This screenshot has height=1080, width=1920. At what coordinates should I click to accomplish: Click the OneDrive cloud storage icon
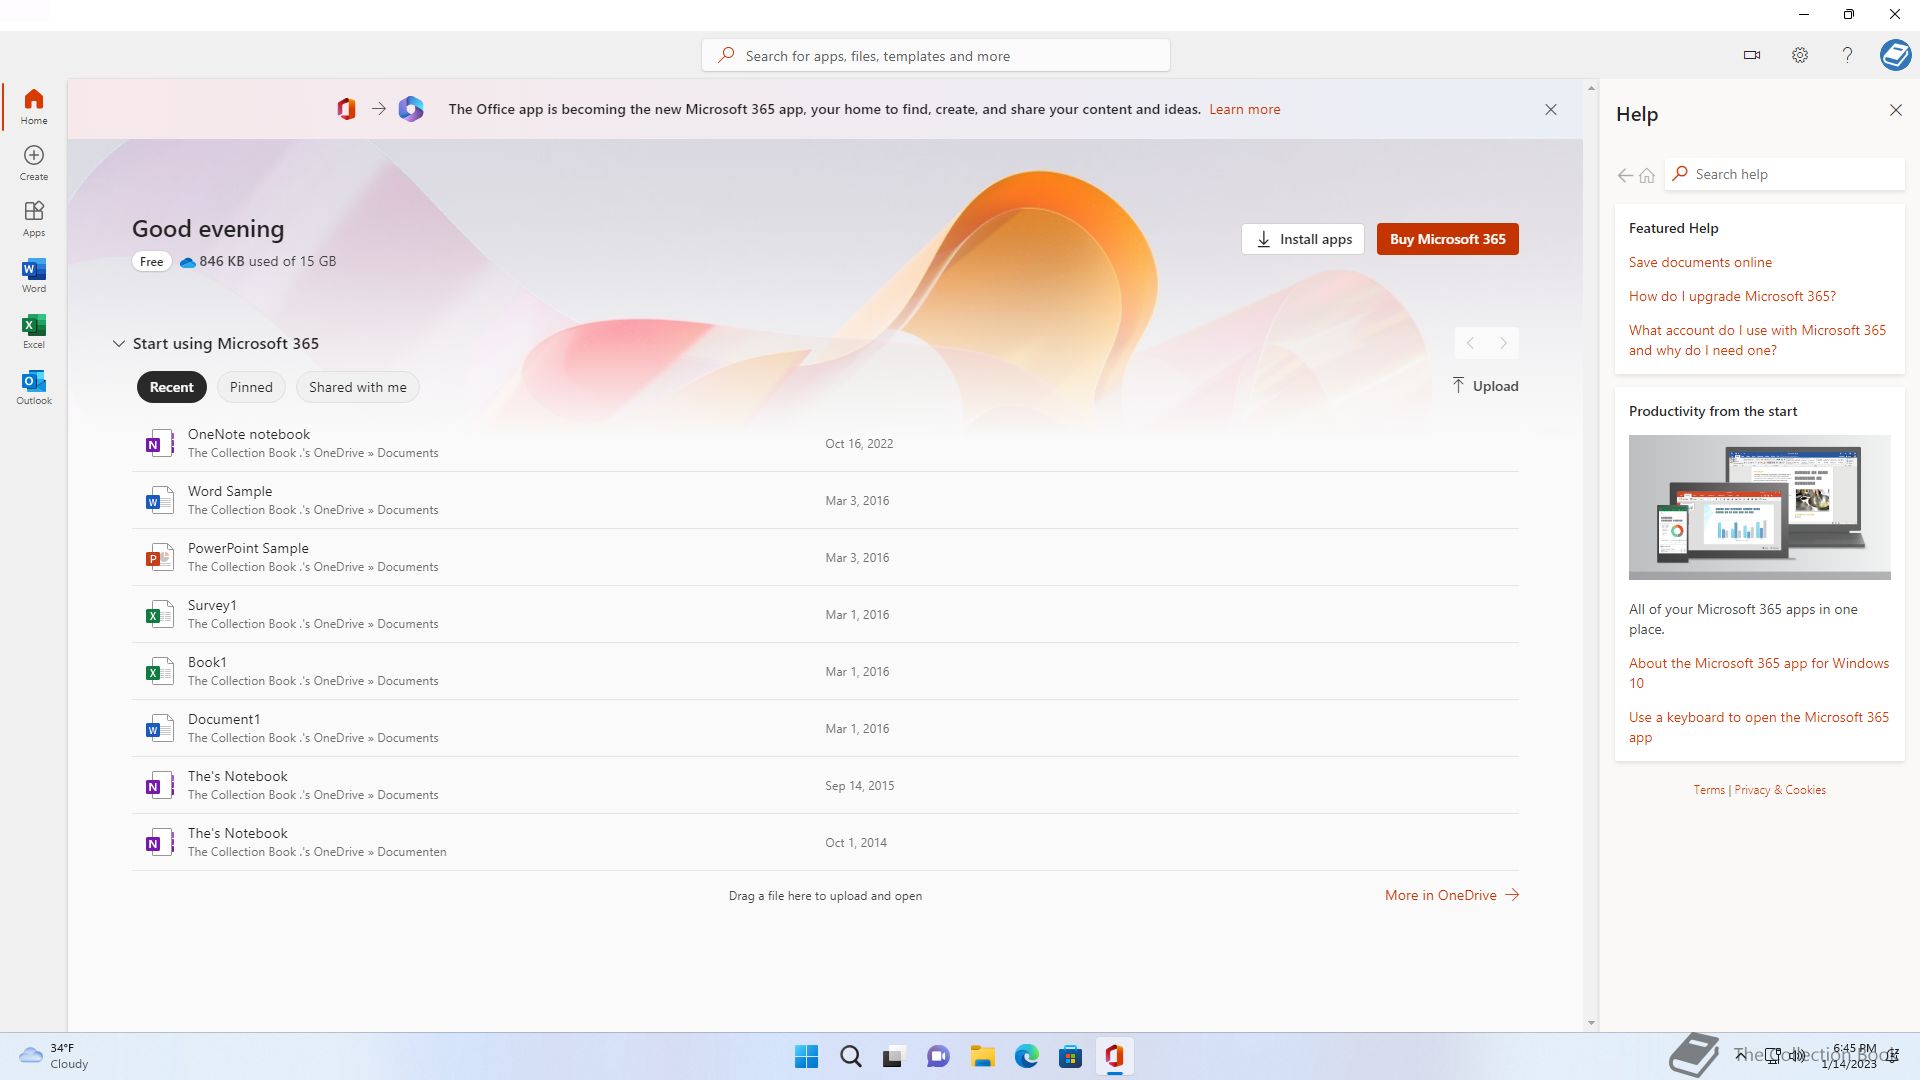click(x=187, y=262)
